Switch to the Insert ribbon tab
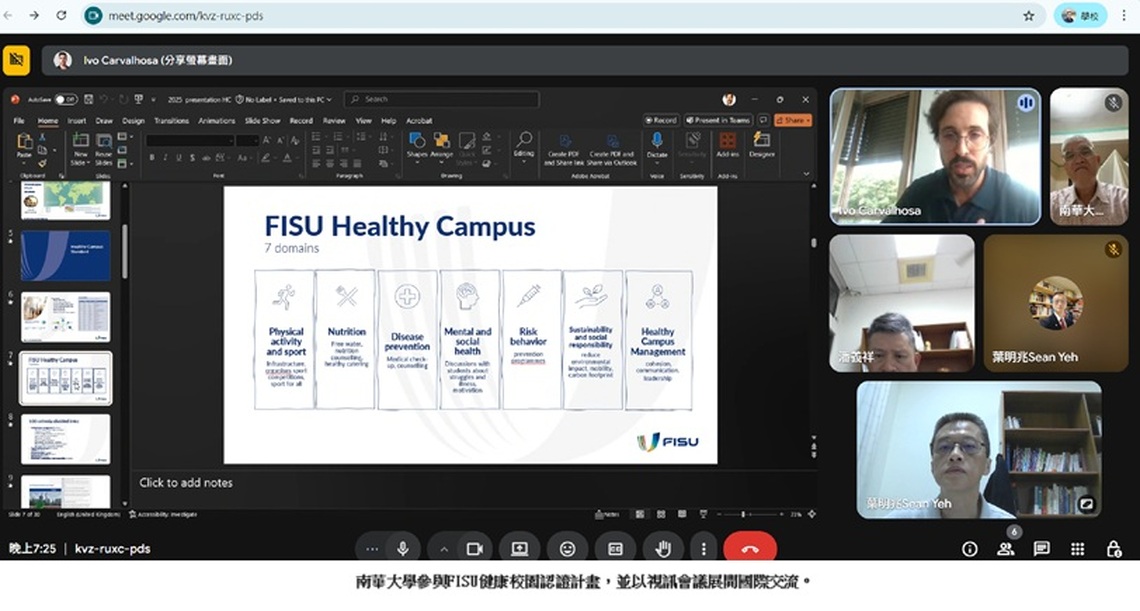 coord(76,121)
